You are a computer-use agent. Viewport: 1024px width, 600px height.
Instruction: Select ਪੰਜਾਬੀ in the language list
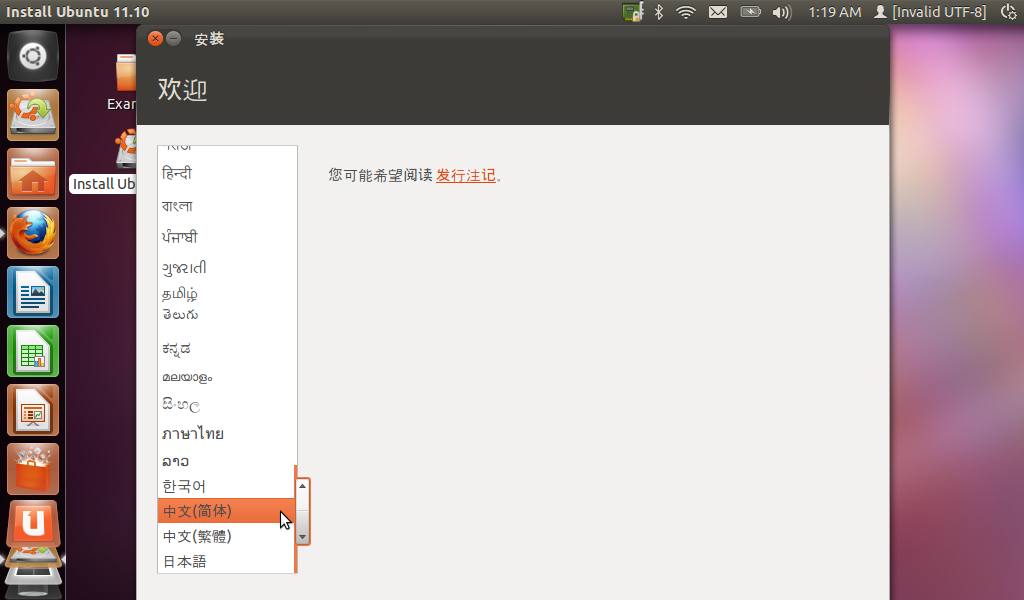click(x=226, y=236)
